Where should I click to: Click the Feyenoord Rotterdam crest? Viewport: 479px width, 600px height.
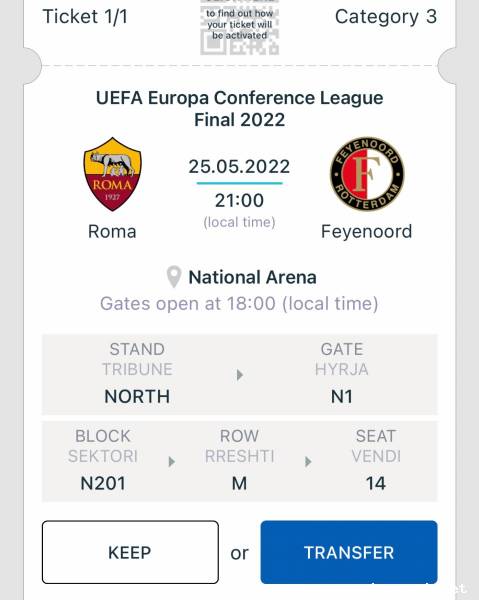pos(367,174)
